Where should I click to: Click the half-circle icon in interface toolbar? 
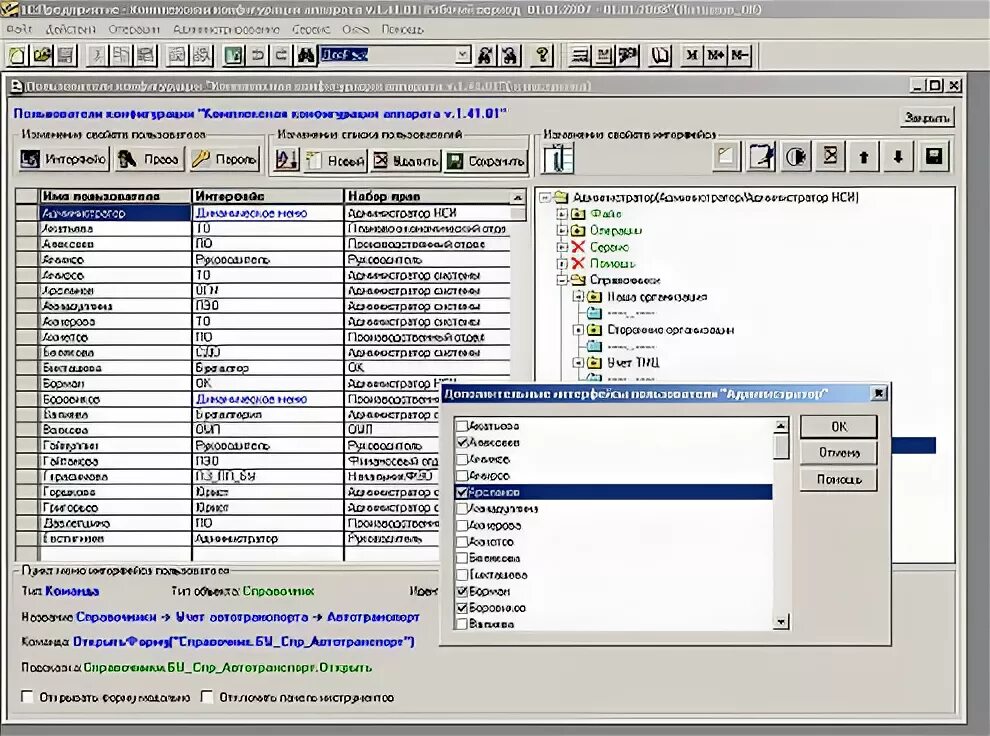pyautogui.click(x=796, y=157)
